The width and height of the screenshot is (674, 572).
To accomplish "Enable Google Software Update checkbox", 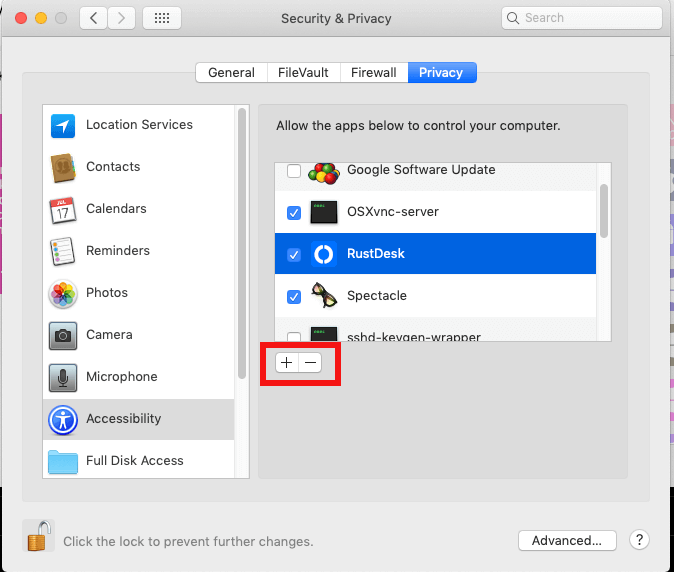I will (x=294, y=171).
